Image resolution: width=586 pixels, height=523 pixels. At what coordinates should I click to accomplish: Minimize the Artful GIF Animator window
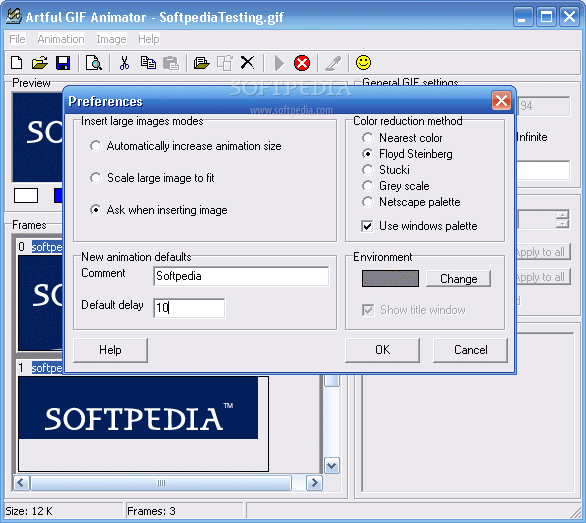(x=523, y=17)
